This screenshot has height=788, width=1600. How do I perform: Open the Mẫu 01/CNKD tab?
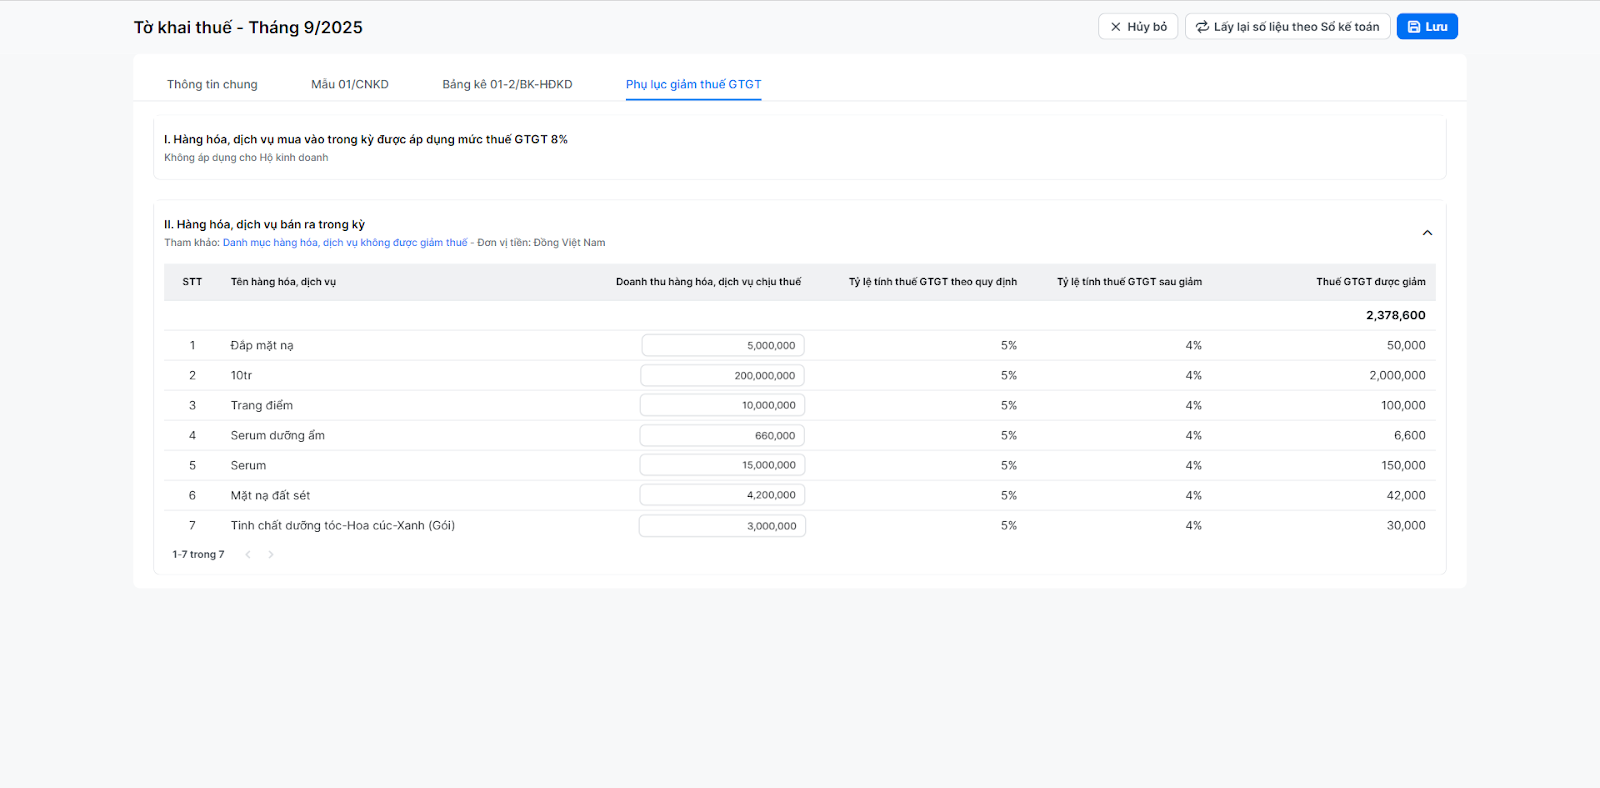coord(350,84)
